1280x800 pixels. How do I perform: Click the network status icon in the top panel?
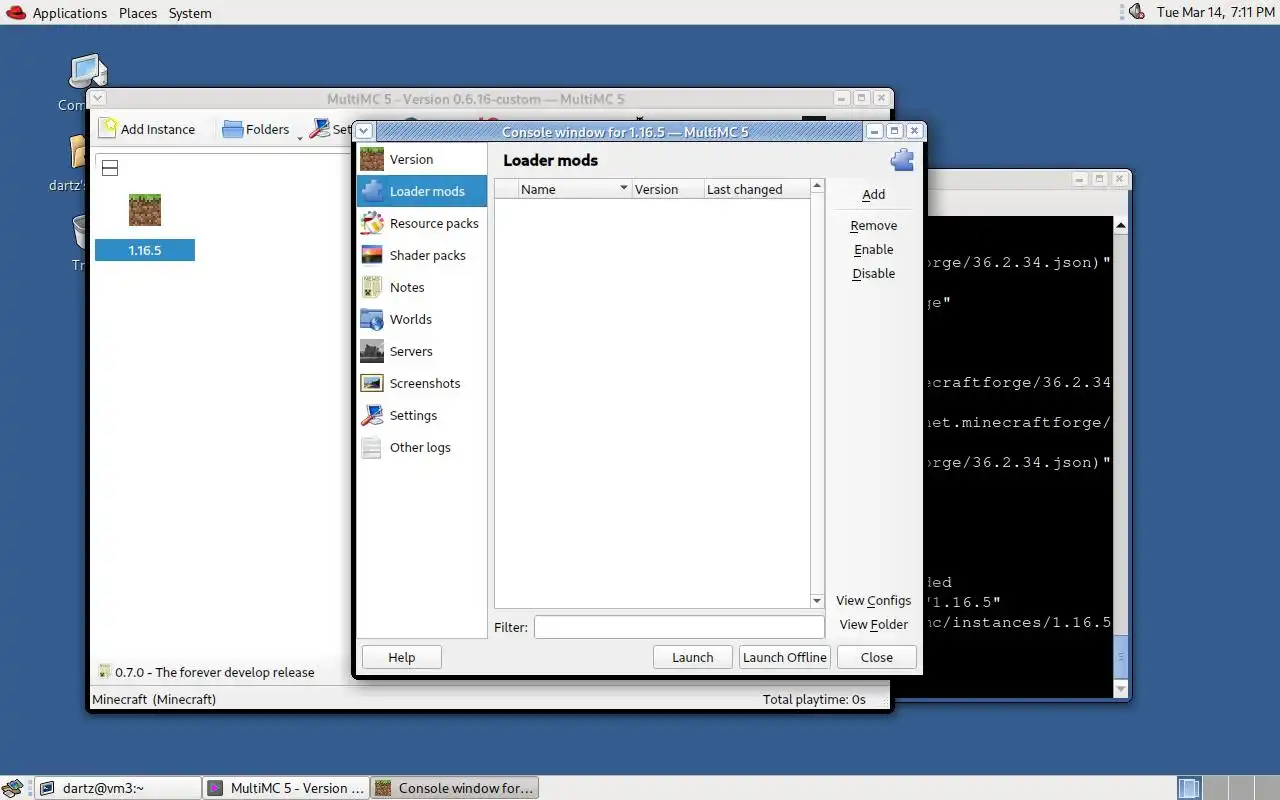tap(1135, 12)
